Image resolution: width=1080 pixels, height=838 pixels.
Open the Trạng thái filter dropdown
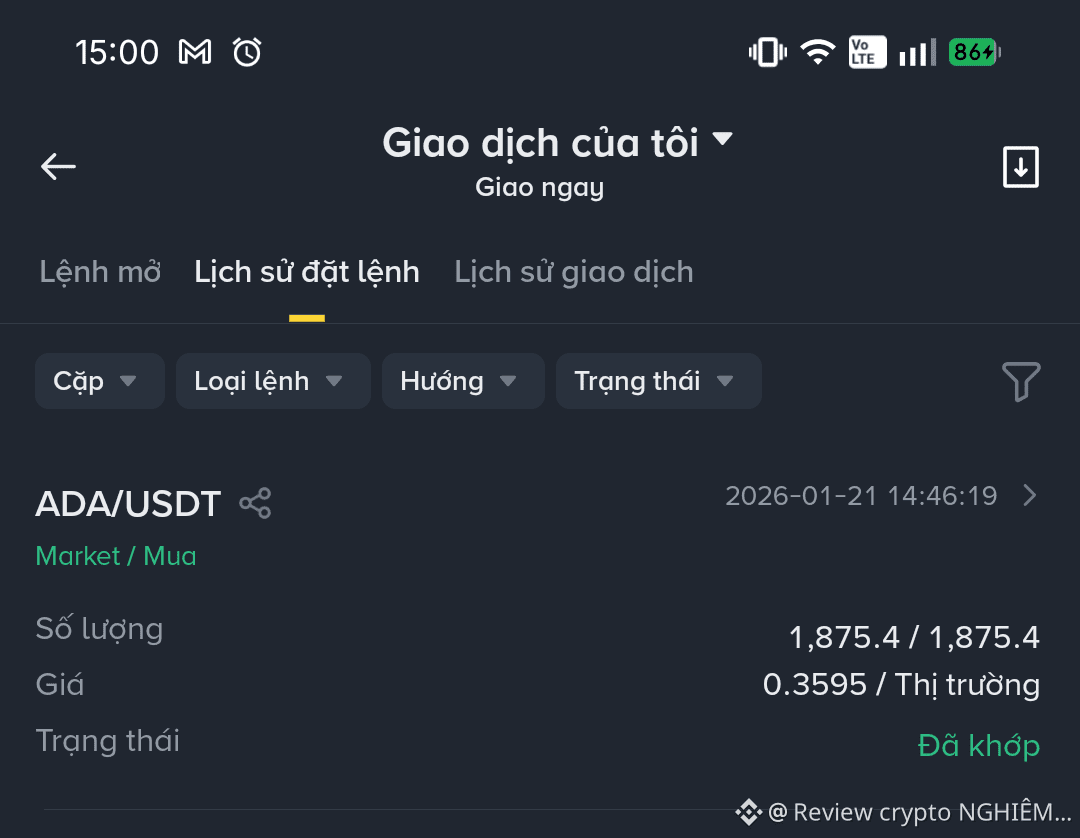click(658, 381)
